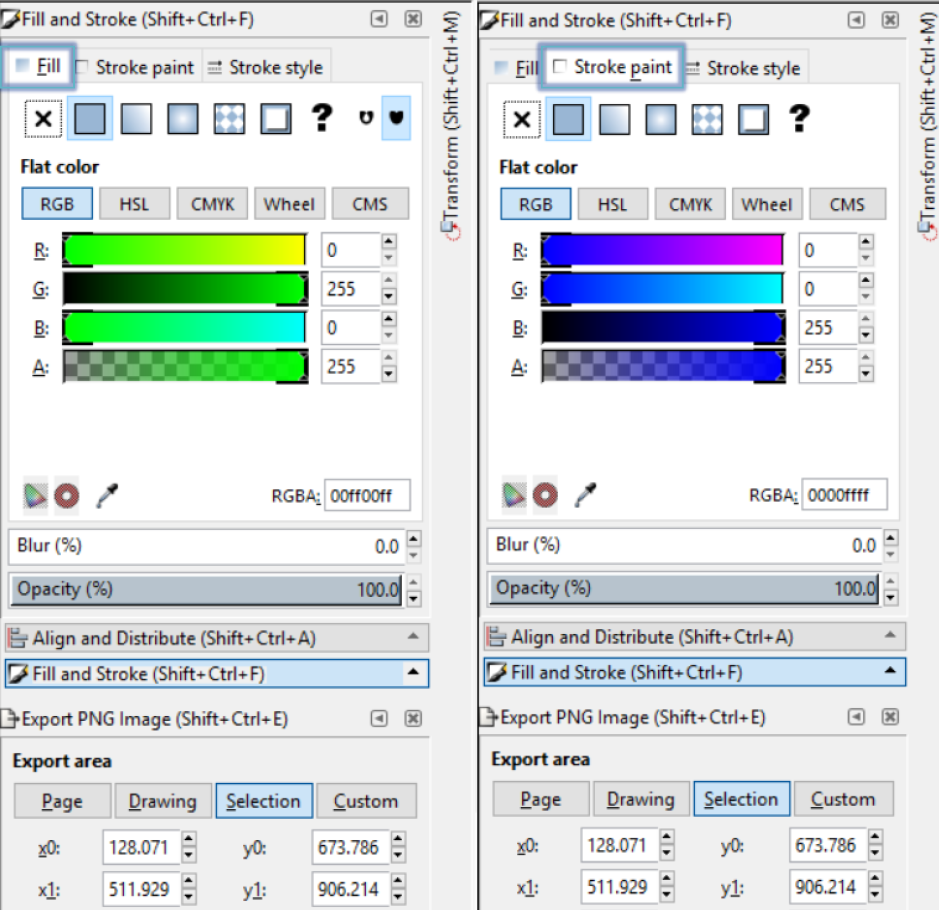This screenshot has width=939, height=910.
Task: Switch to Wheel mode in right panel
Action: click(767, 204)
